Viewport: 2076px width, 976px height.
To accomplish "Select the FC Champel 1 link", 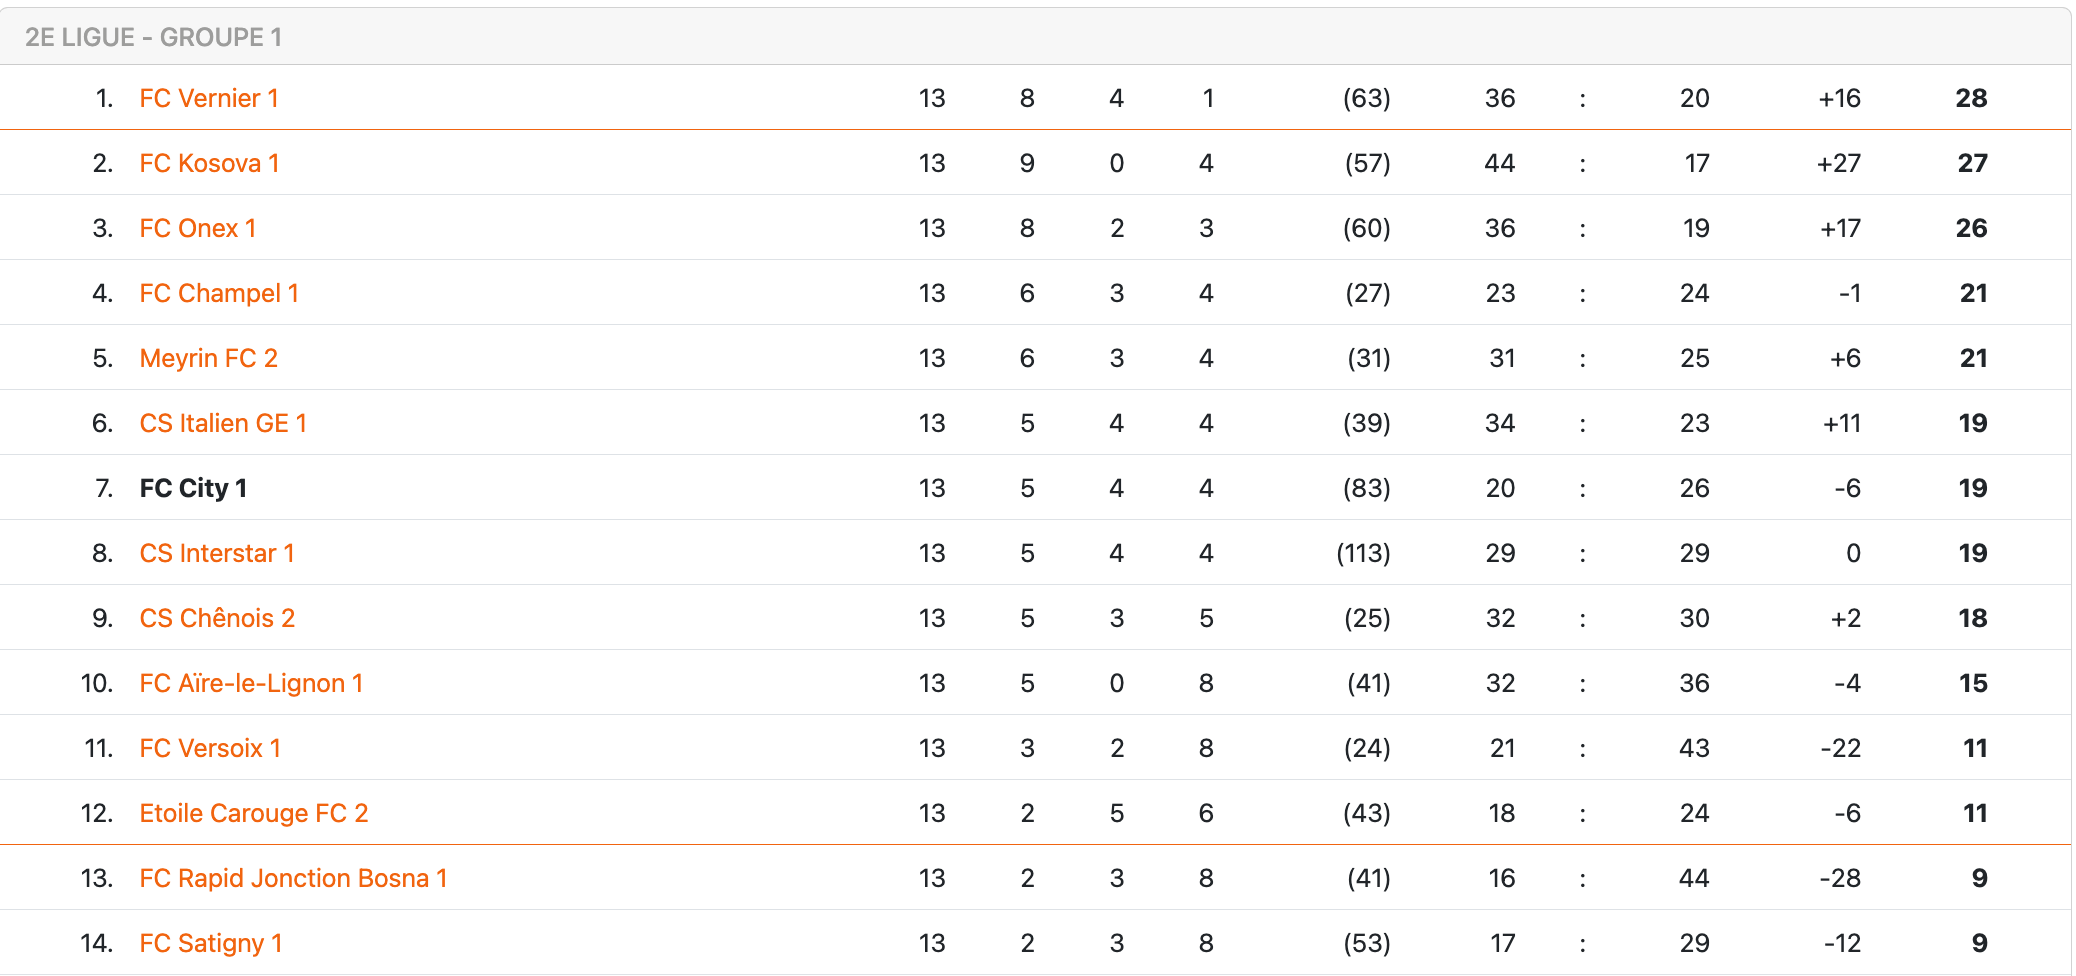I will (x=219, y=293).
